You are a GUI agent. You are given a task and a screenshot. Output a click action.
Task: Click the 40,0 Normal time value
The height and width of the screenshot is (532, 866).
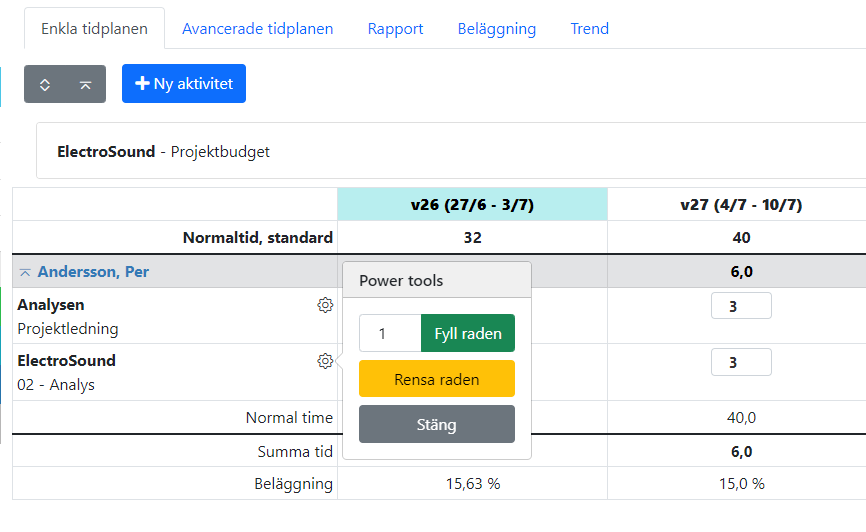click(741, 418)
